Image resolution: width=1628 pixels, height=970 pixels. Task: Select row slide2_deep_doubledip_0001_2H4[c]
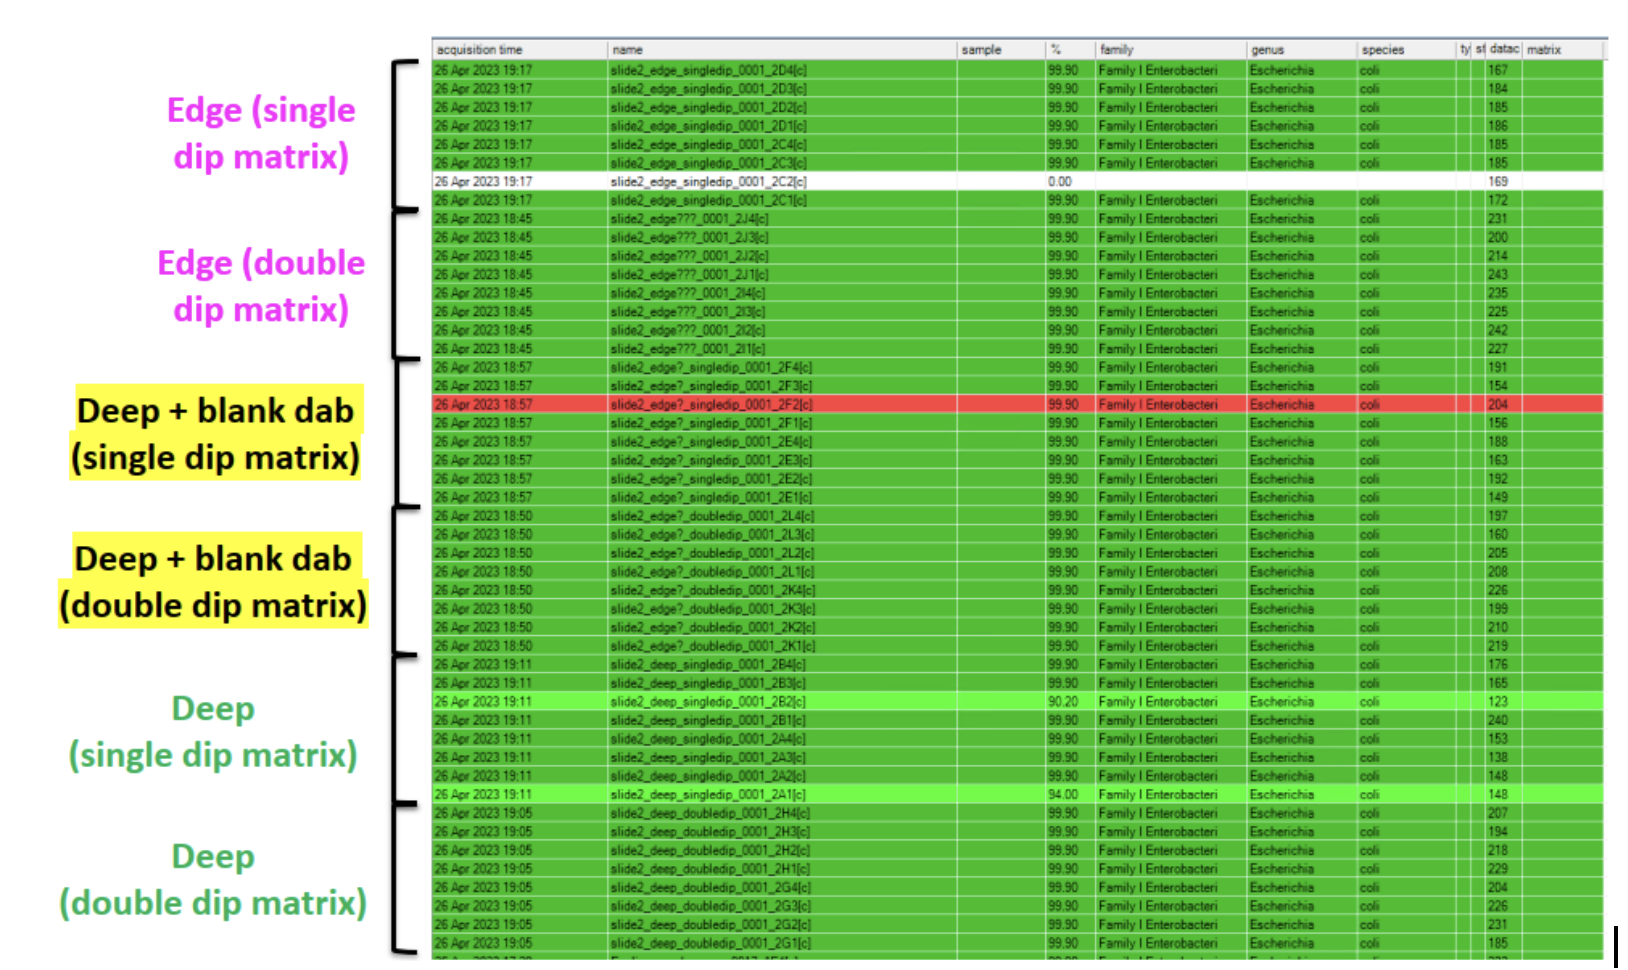coord(1018,813)
